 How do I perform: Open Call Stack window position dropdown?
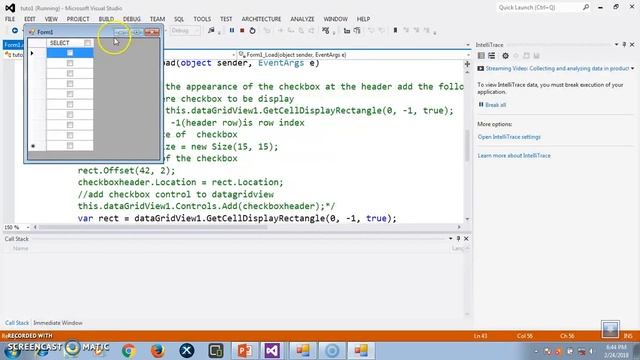[x=451, y=238]
